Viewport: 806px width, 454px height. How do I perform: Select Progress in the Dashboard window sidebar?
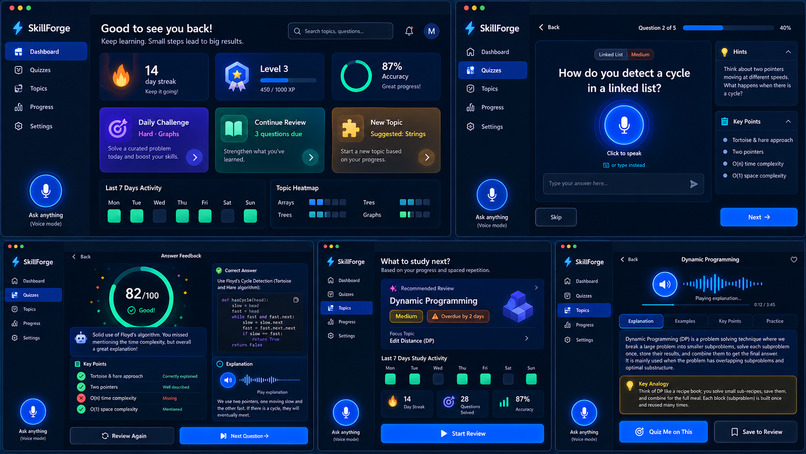pos(46,107)
